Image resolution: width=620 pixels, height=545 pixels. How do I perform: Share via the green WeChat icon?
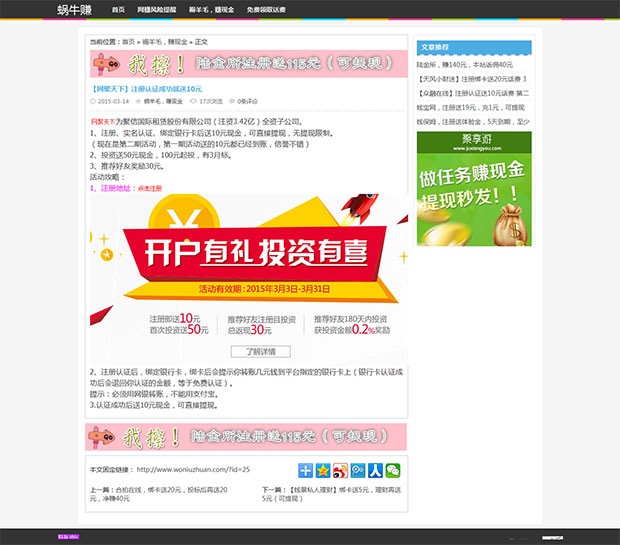click(x=393, y=471)
